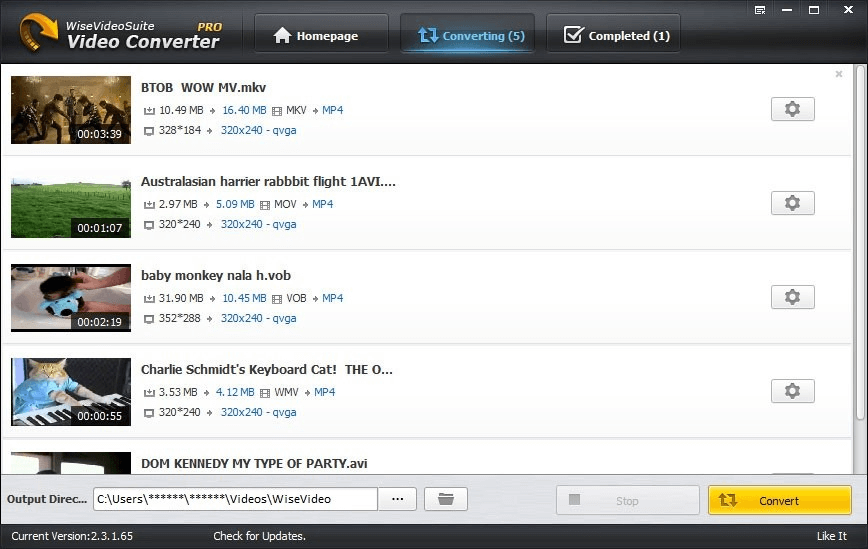Minimize the Video Converter window

787,10
